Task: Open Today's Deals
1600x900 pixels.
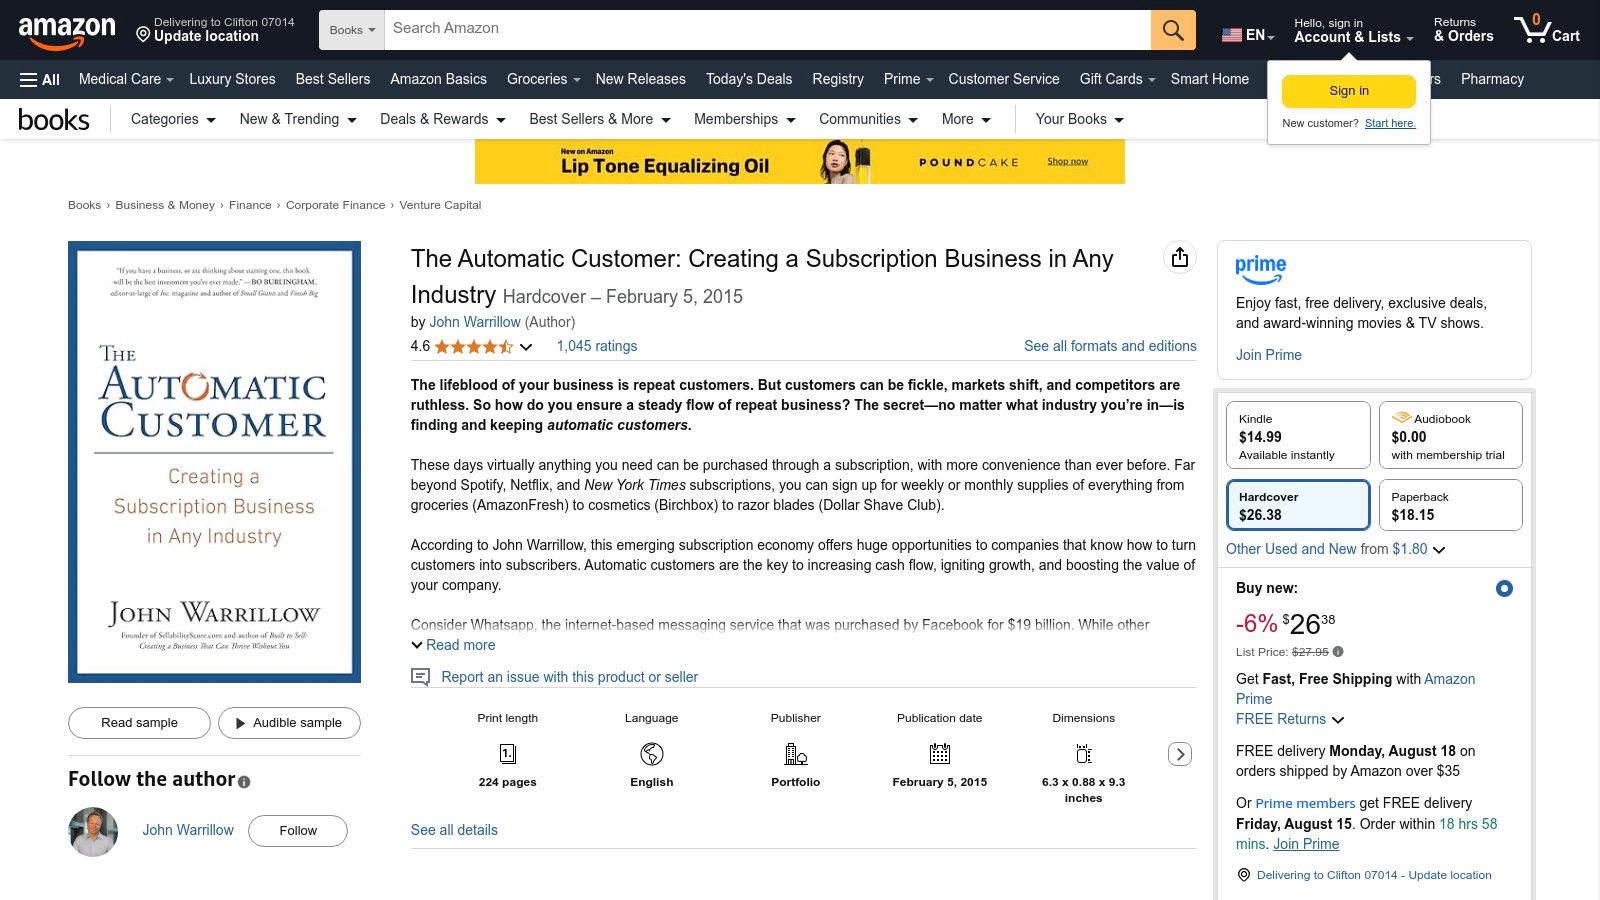Action: [749, 79]
